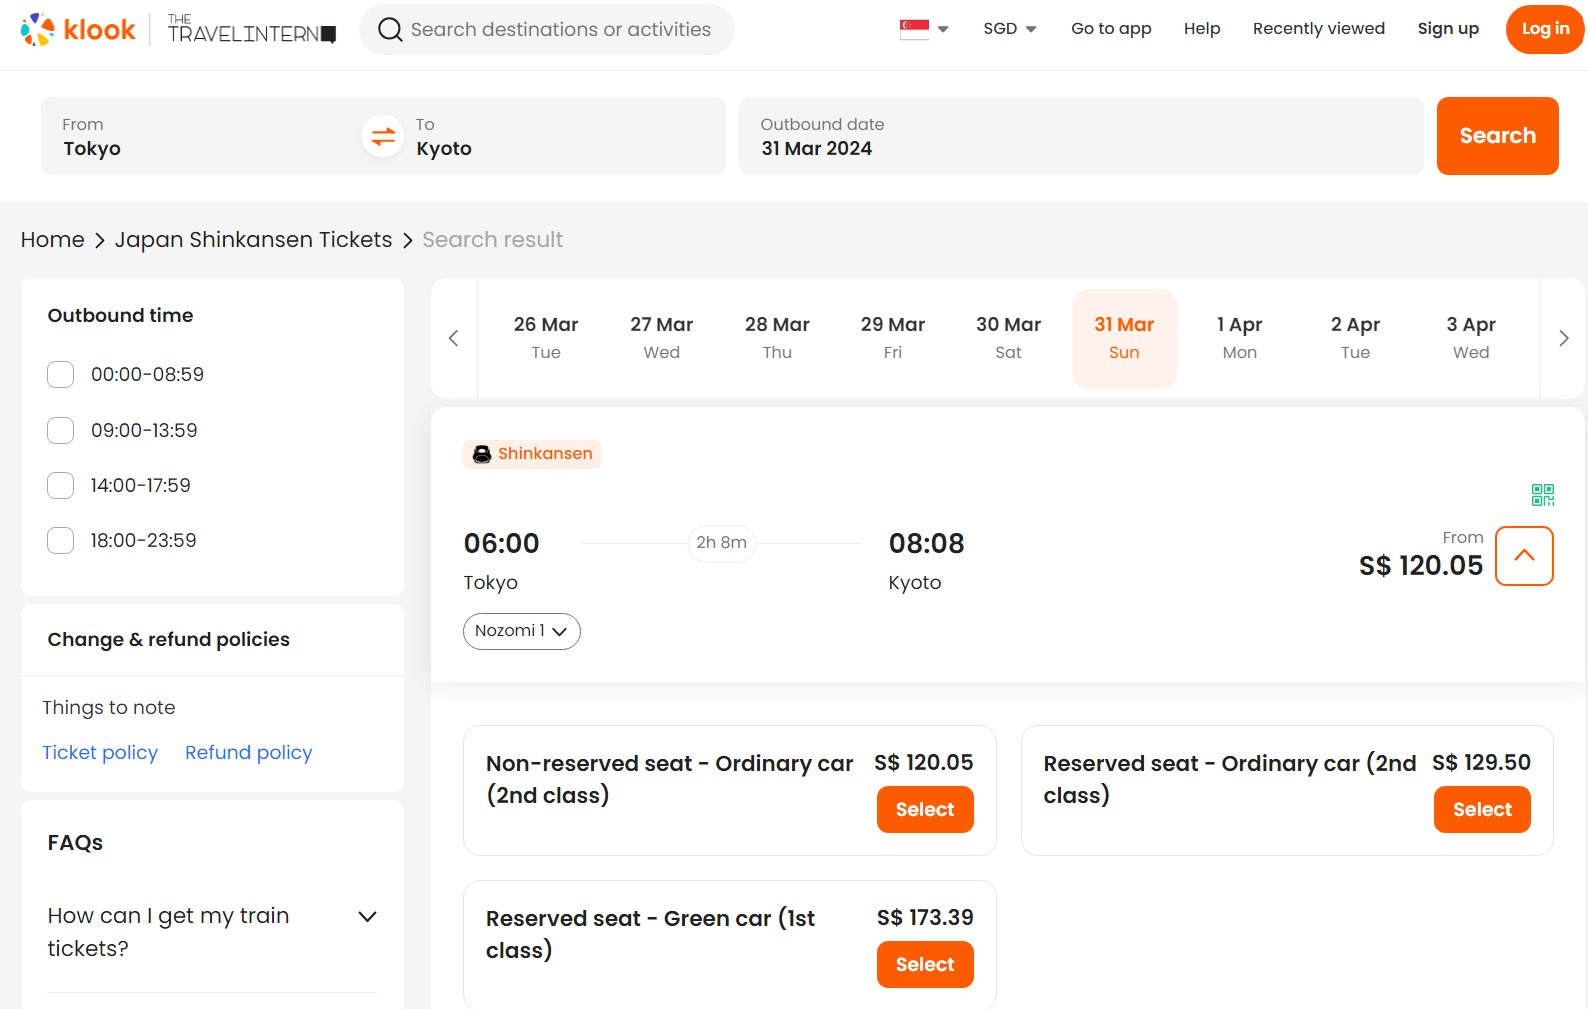Show later dates with right arrow
1588x1009 pixels.
pos(1563,338)
